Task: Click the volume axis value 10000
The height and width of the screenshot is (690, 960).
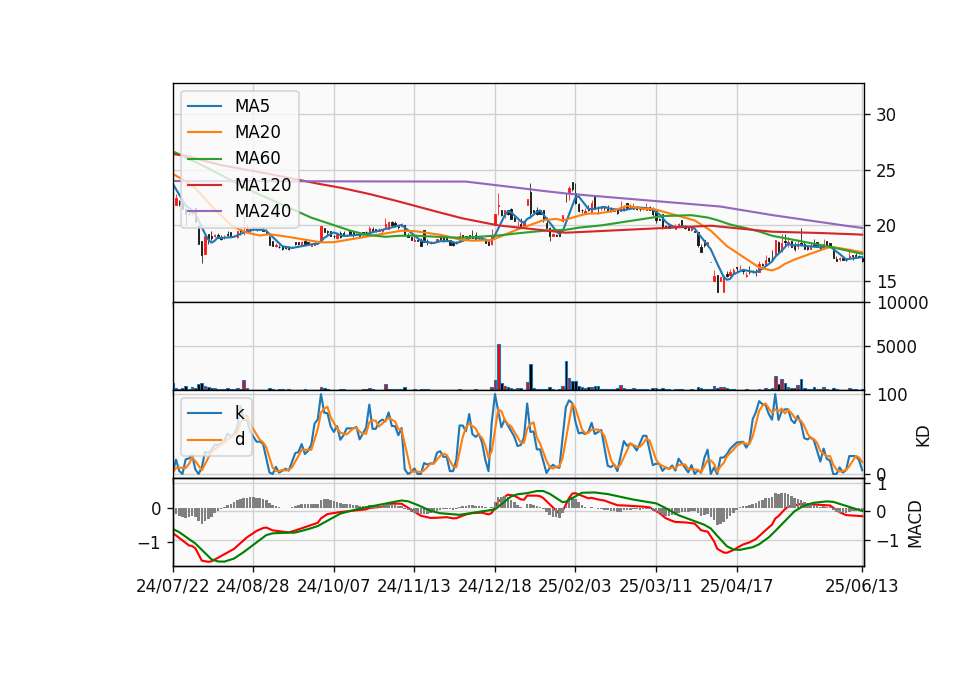Action: point(902,303)
